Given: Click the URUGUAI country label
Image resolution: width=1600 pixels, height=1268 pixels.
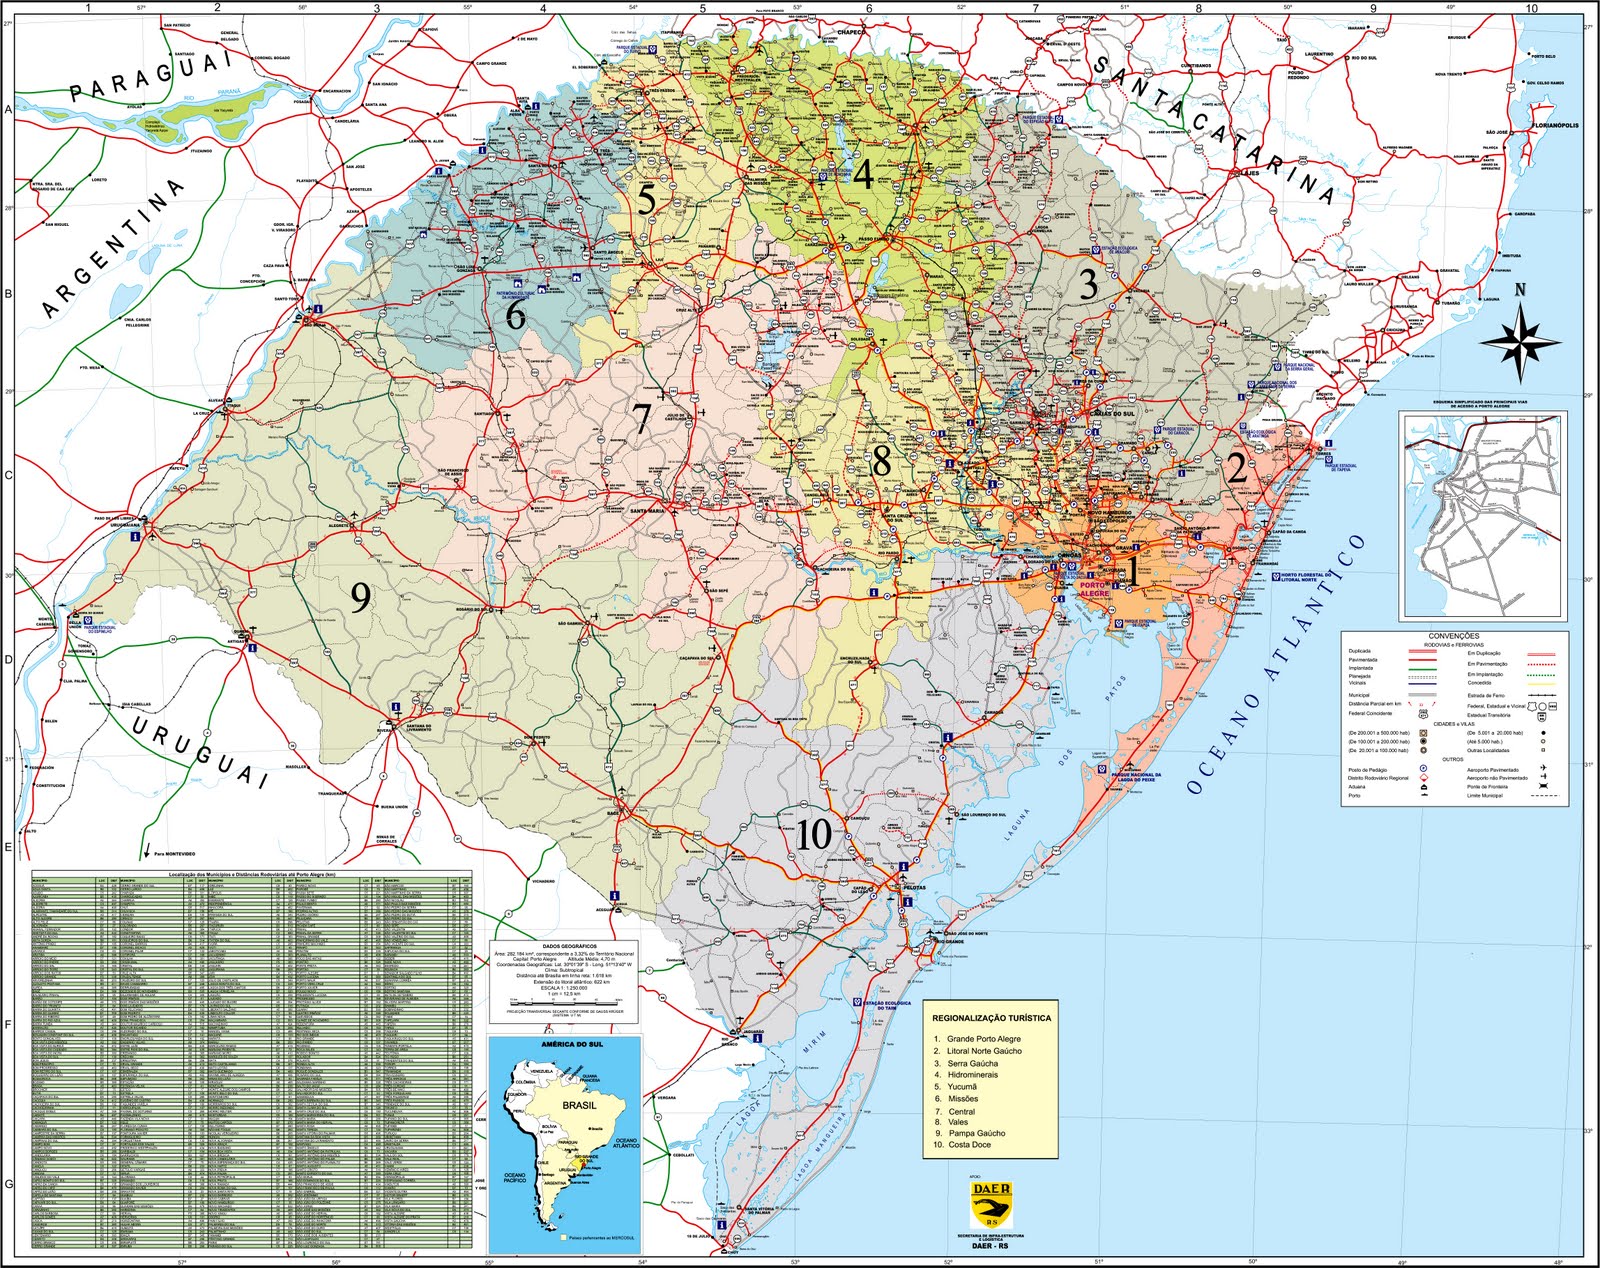Looking at the screenshot, I should click(198, 752).
